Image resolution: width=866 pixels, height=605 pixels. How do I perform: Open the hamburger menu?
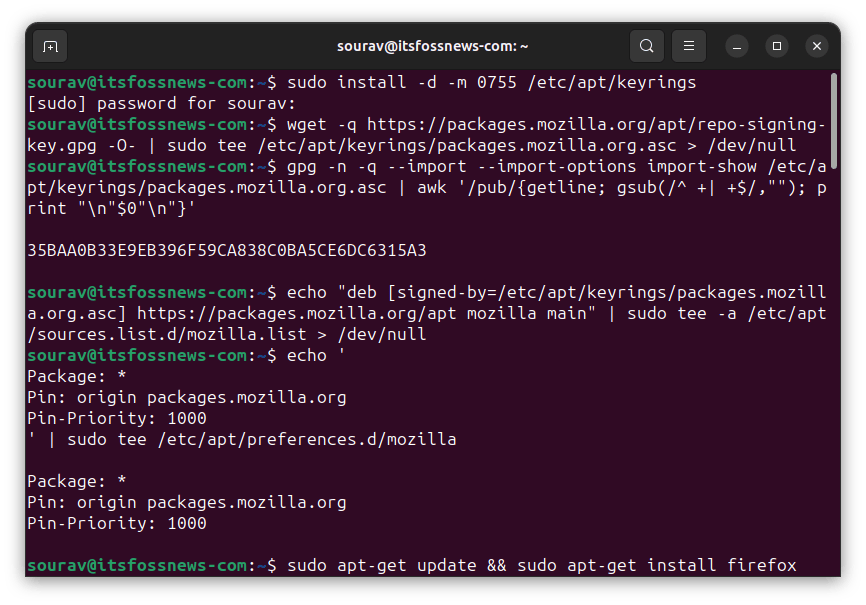(688, 46)
